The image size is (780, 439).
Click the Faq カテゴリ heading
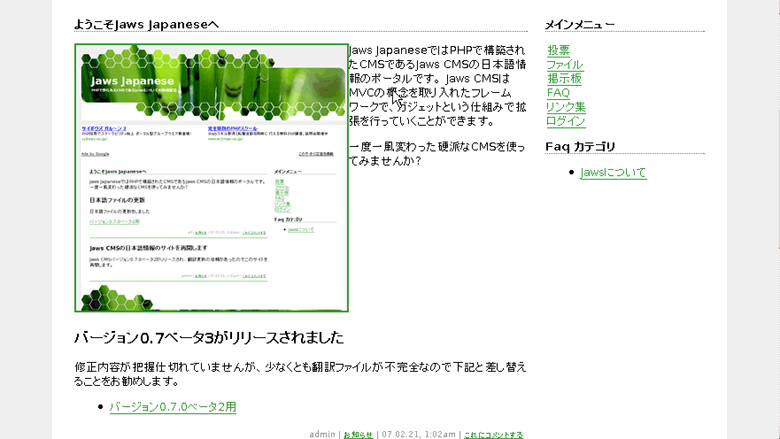point(581,147)
